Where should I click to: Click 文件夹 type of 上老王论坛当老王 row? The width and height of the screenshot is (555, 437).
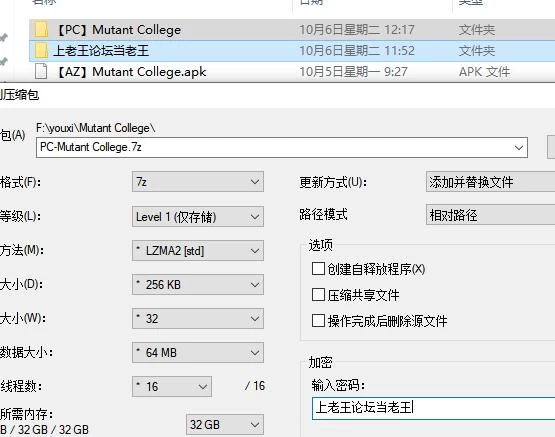pos(476,51)
